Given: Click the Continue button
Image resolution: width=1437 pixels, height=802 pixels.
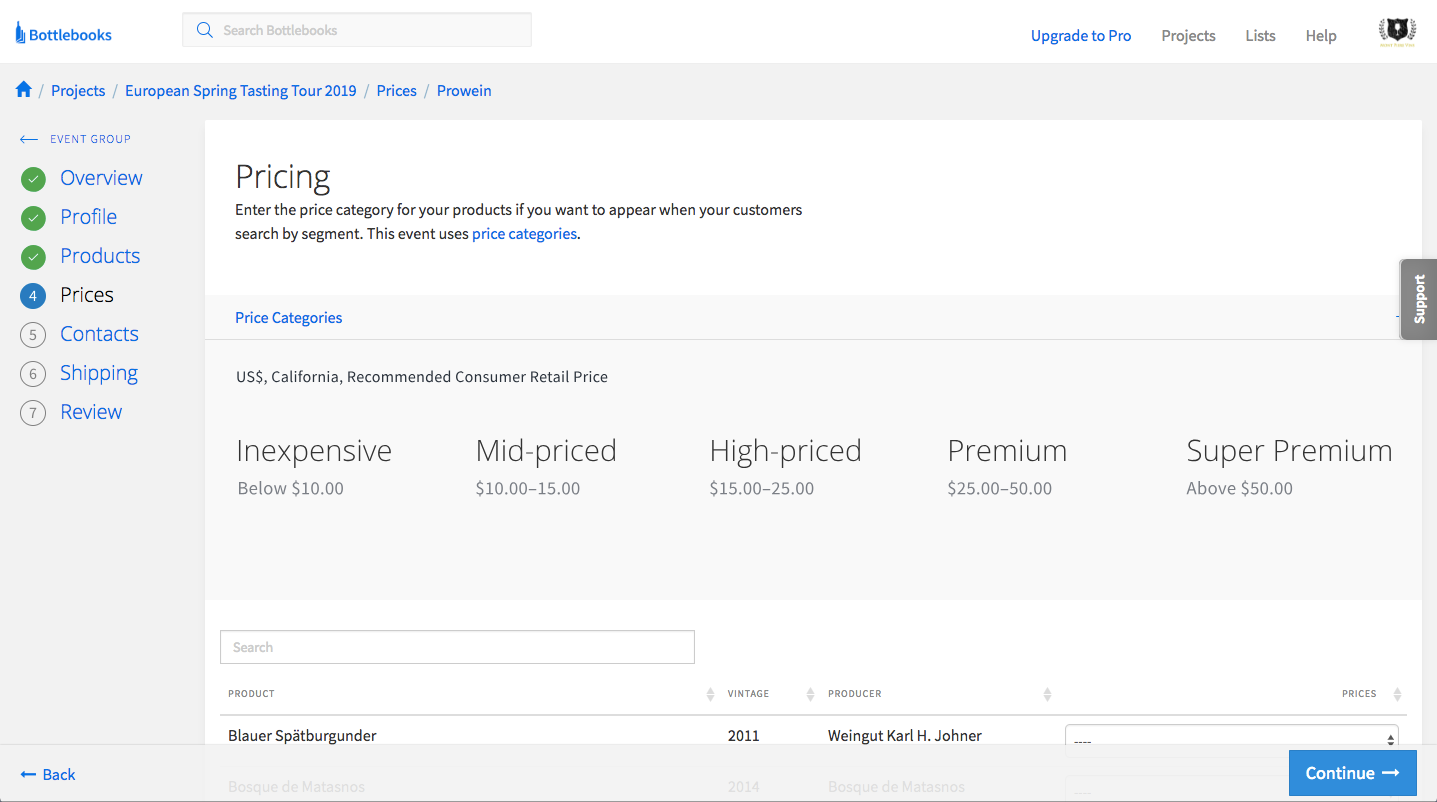Looking at the screenshot, I should 1352,773.
